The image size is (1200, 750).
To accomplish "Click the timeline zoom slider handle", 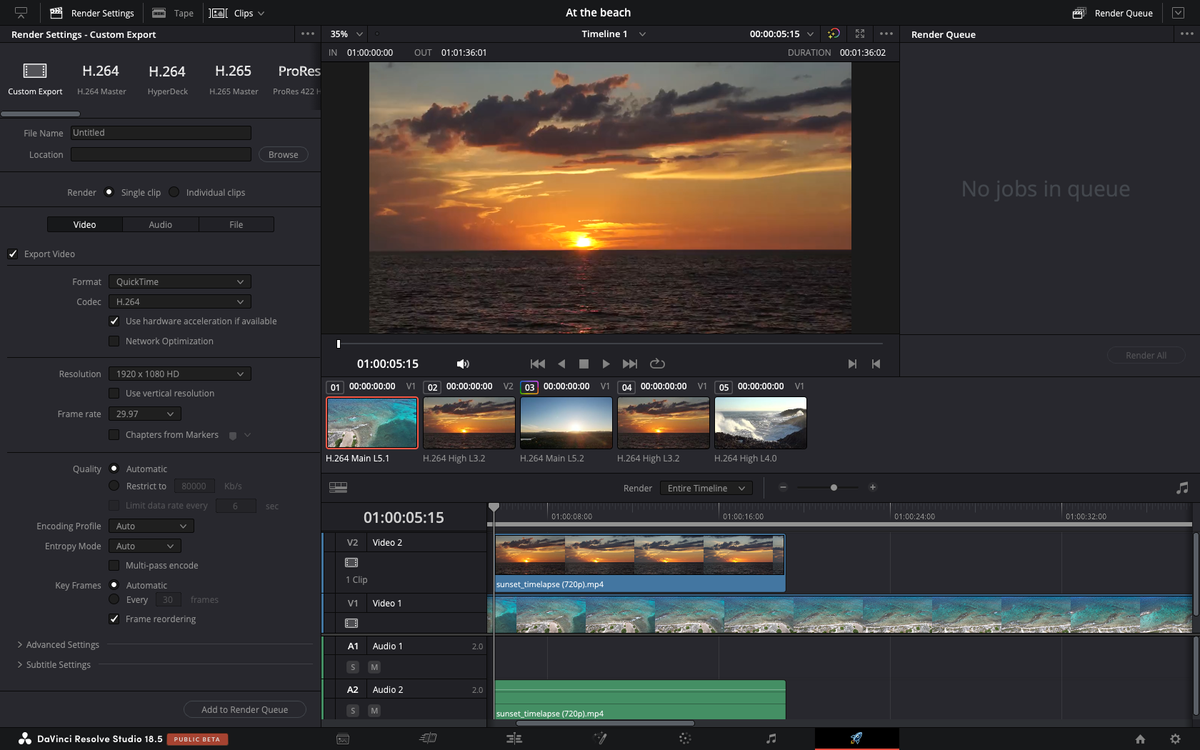I will tap(834, 488).
